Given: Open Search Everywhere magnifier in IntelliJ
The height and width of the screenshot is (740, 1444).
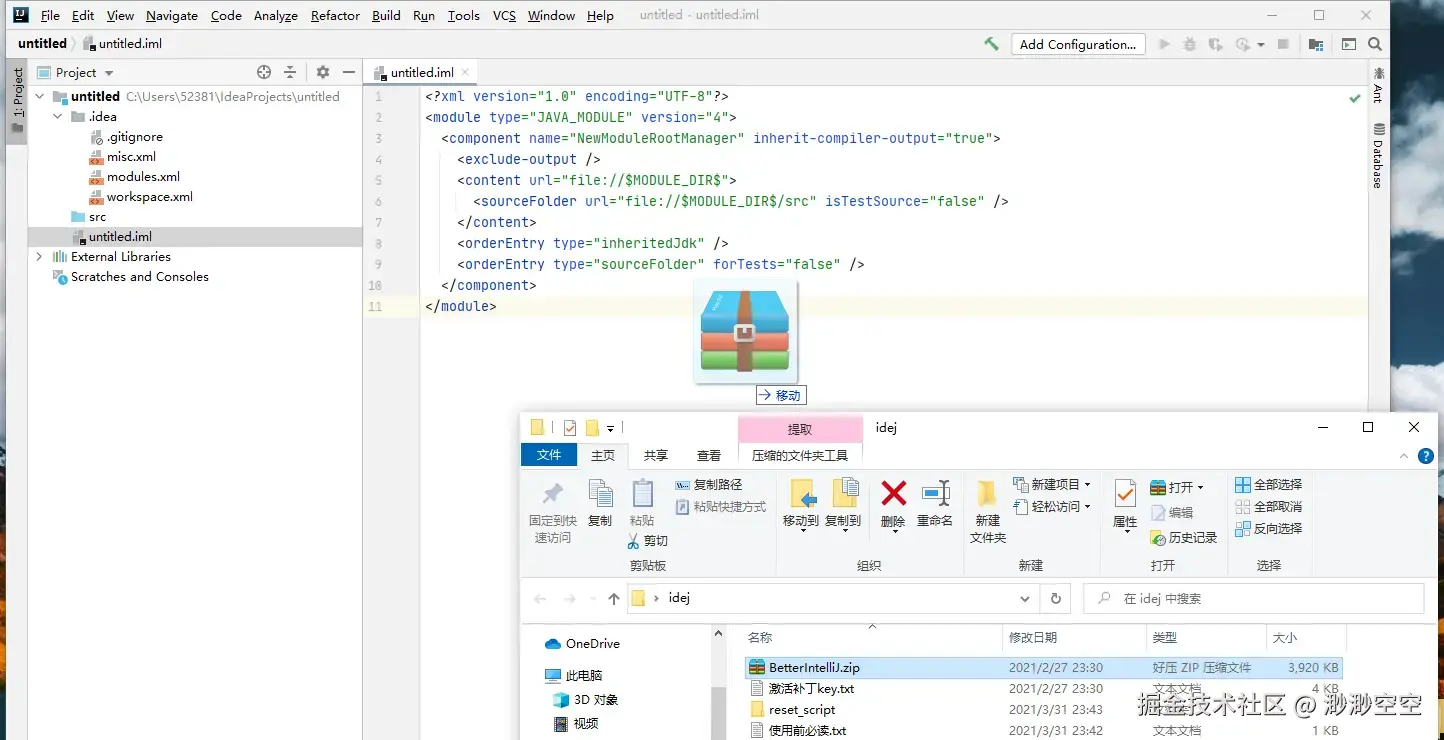Looking at the screenshot, I should tap(1375, 44).
